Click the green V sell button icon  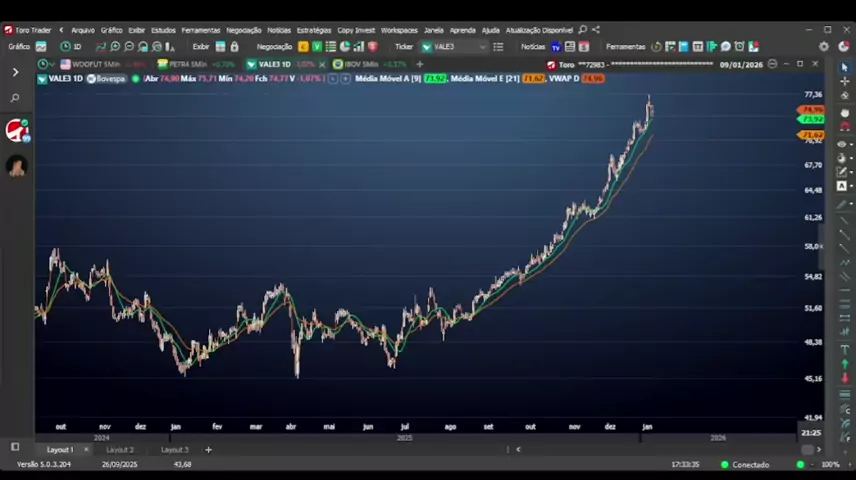317,47
